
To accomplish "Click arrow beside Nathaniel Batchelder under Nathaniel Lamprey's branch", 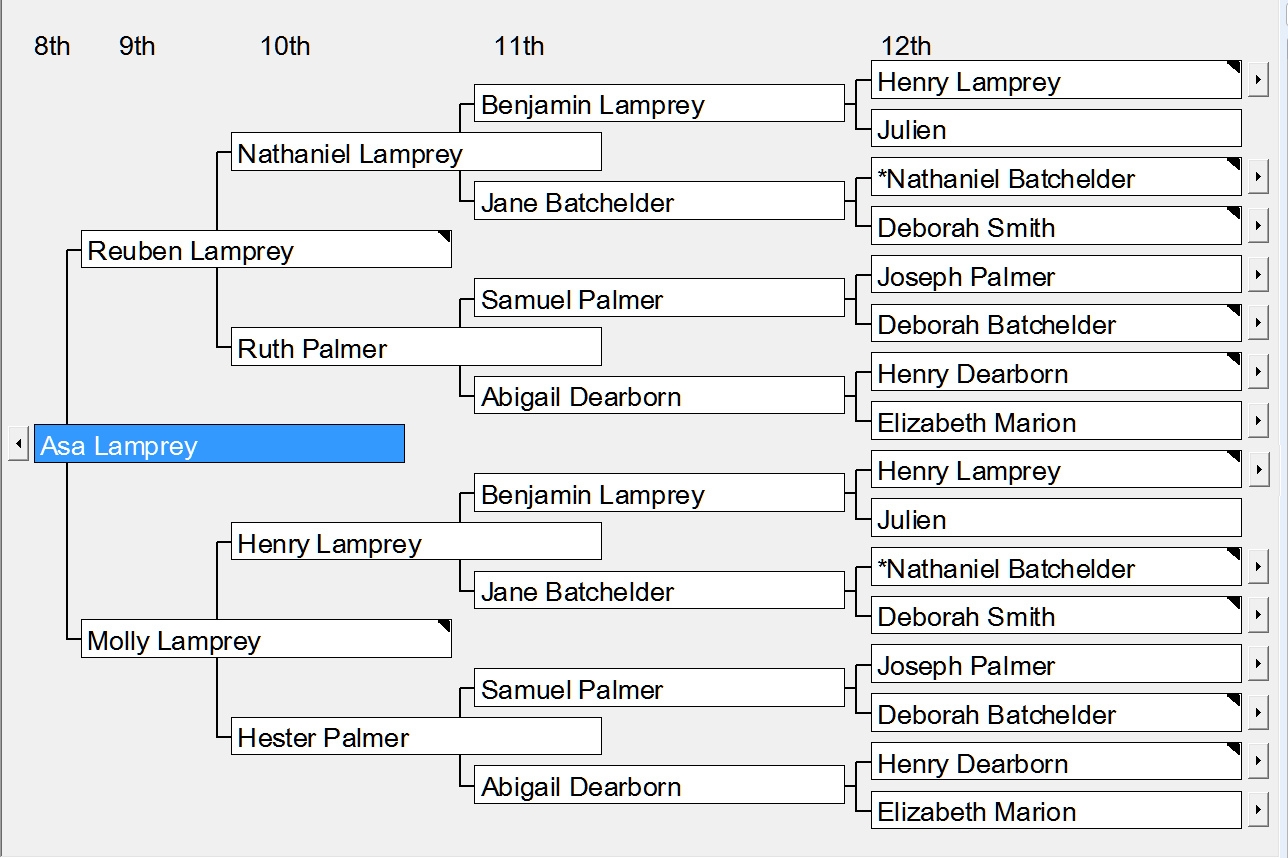I will tap(1257, 178).
